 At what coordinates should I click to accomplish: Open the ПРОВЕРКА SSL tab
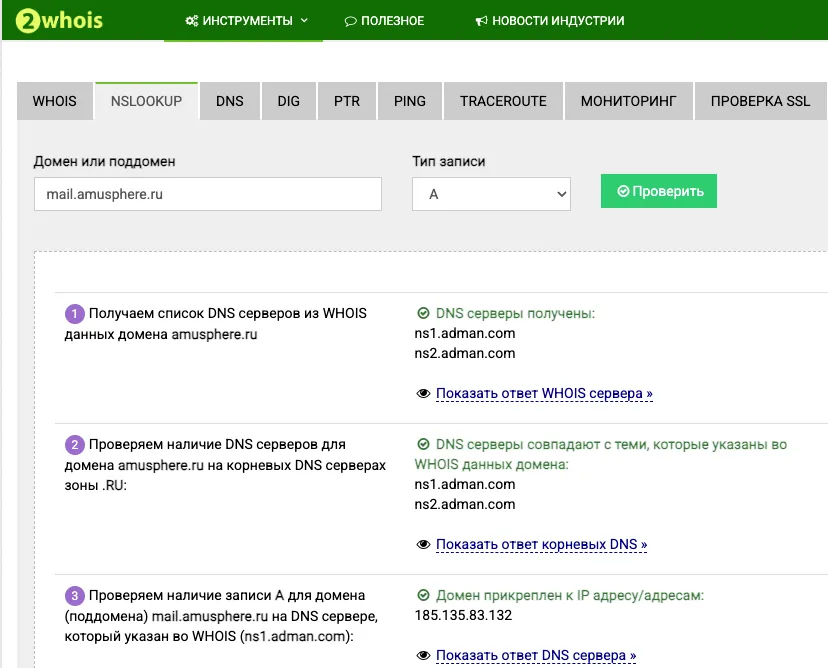[x=760, y=101]
